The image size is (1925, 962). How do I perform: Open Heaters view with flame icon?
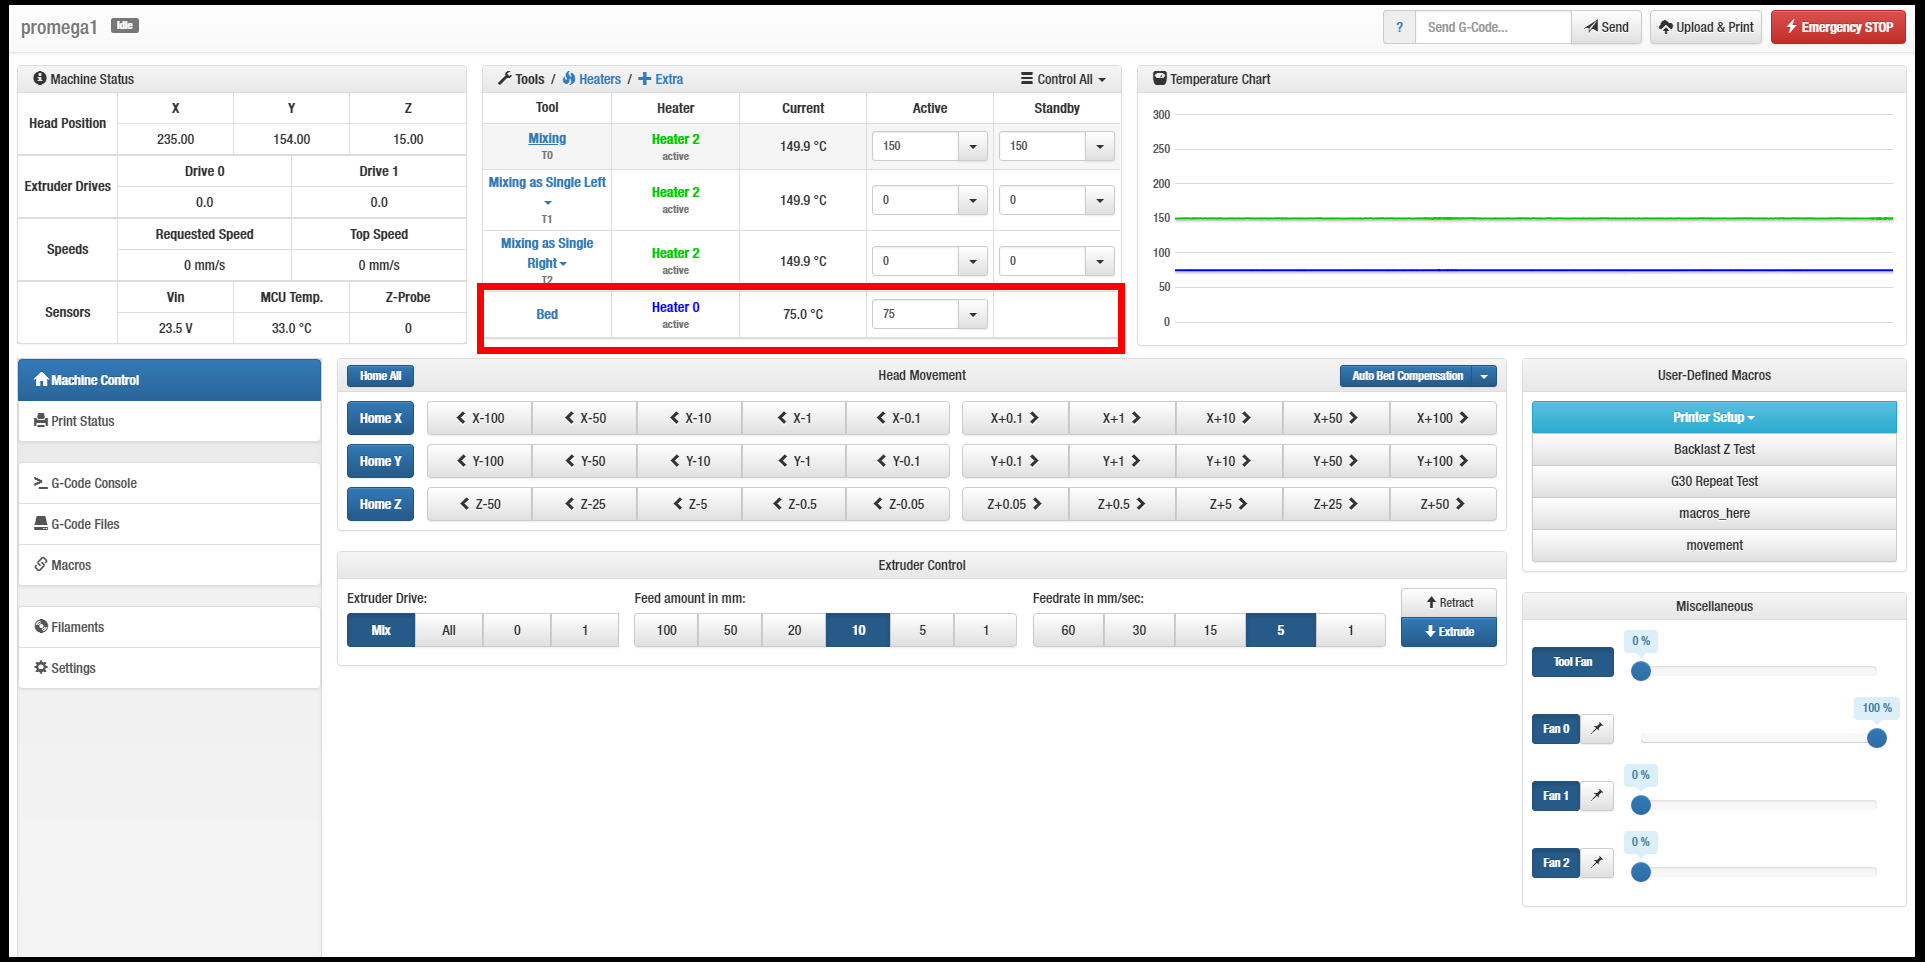pyautogui.click(x=591, y=79)
